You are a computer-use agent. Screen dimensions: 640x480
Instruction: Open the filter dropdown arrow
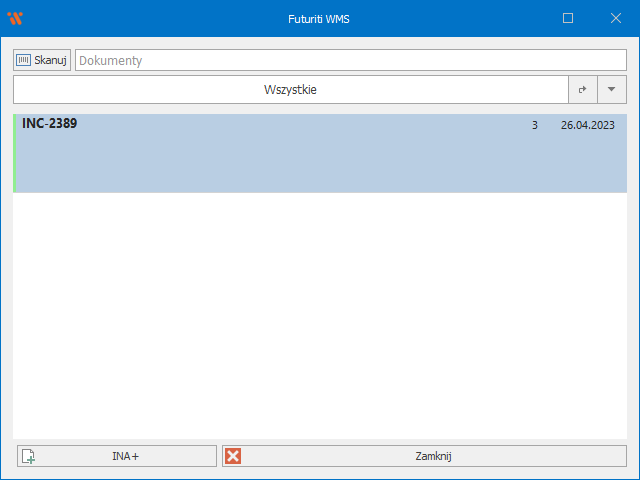tap(612, 90)
